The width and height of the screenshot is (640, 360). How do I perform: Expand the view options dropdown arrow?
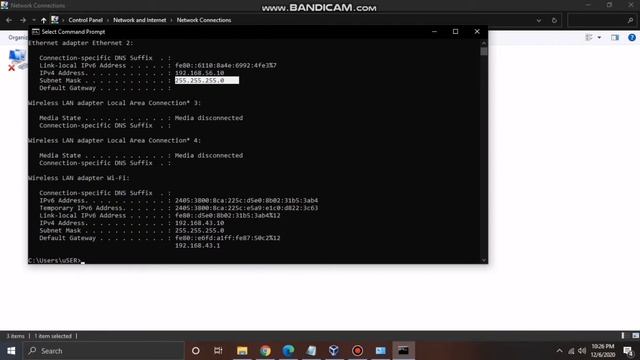[599, 37]
